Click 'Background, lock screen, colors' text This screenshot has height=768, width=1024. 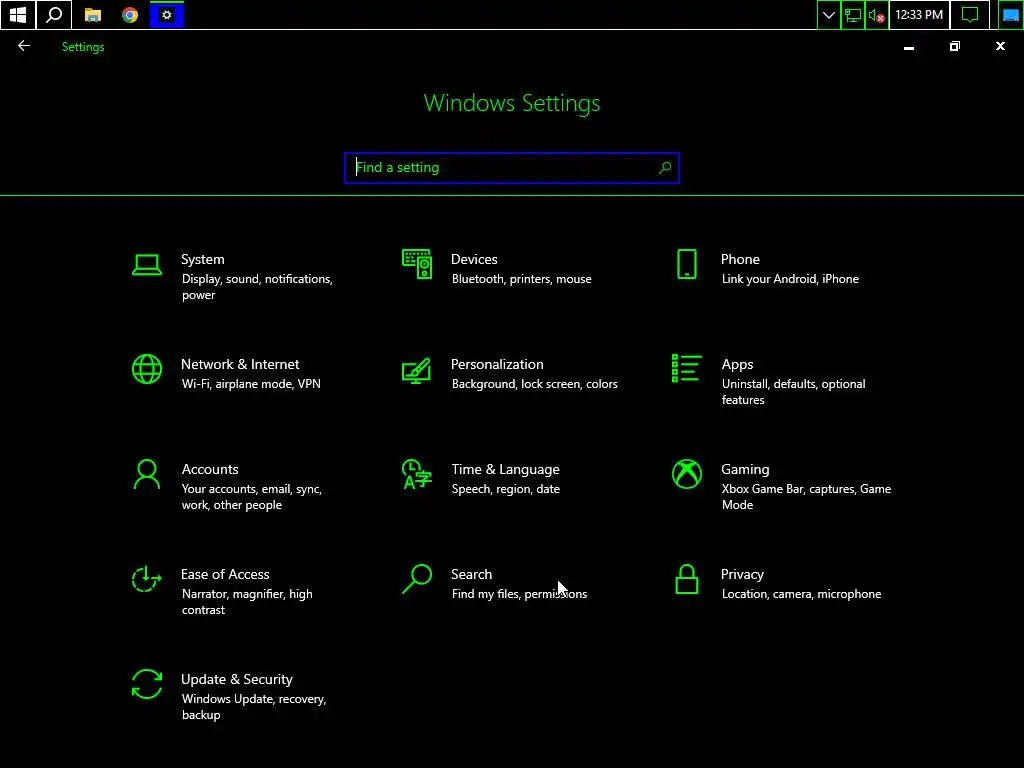(x=534, y=384)
